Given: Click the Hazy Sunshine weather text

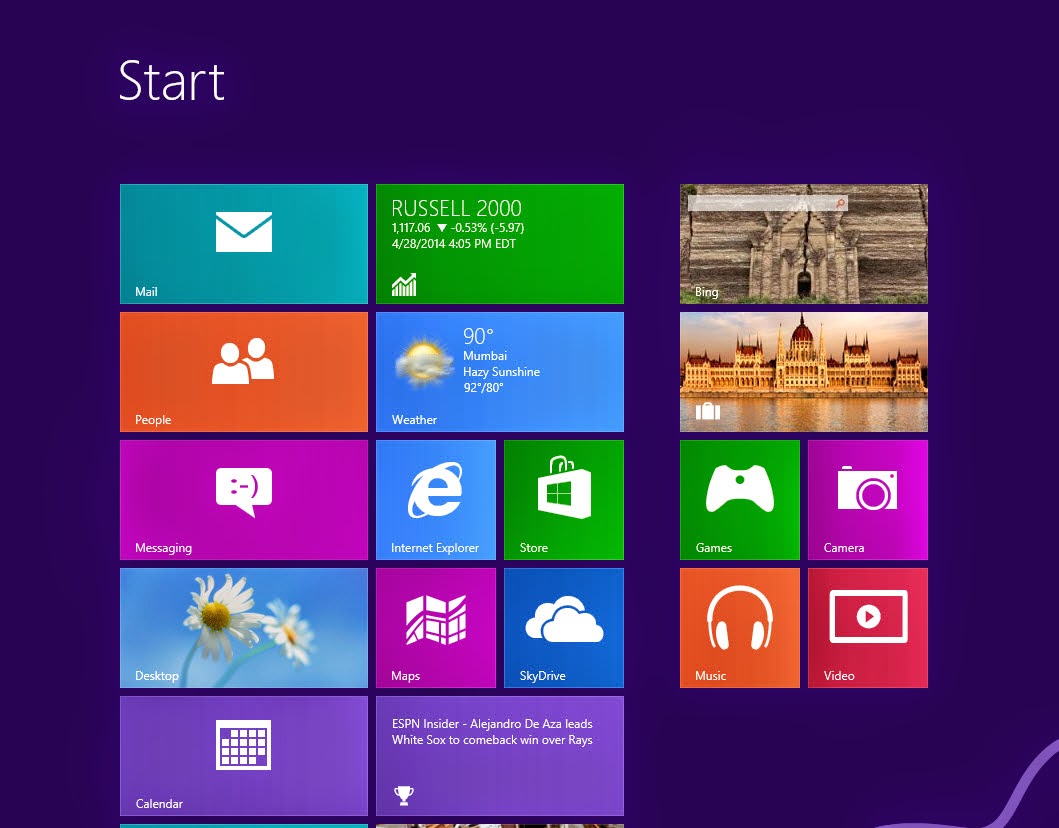Looking at the screenshot, I should coord(501,371).
